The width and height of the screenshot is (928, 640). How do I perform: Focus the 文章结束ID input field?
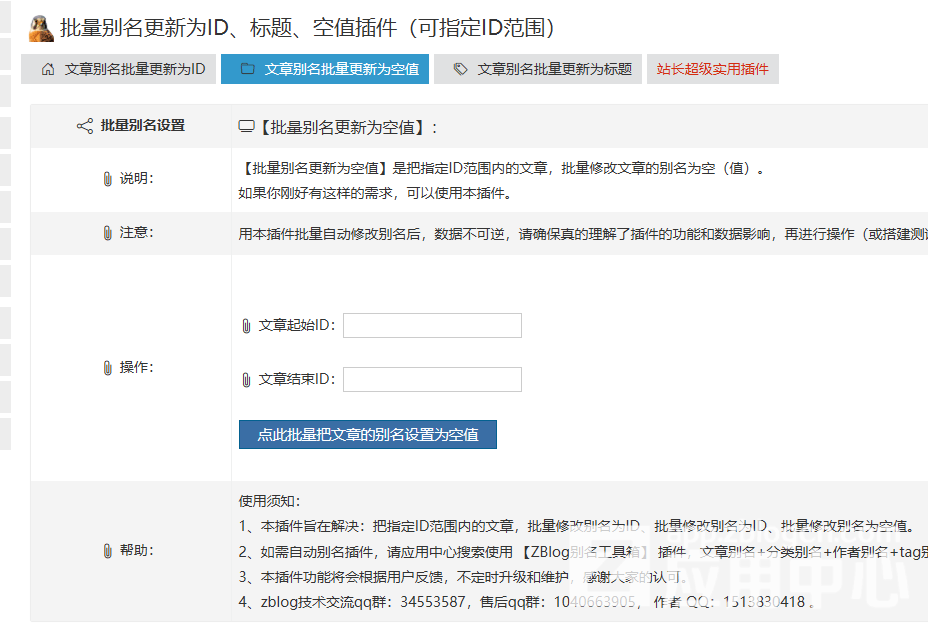pos(432,380)
